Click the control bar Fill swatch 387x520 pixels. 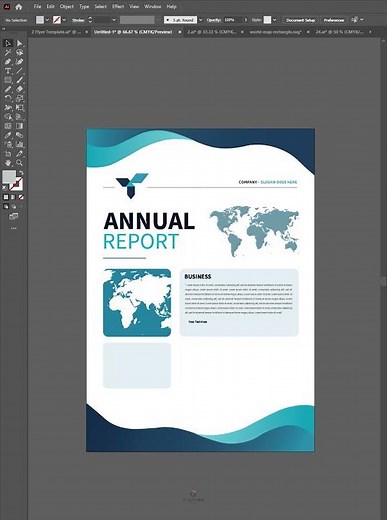pos(40,20)
